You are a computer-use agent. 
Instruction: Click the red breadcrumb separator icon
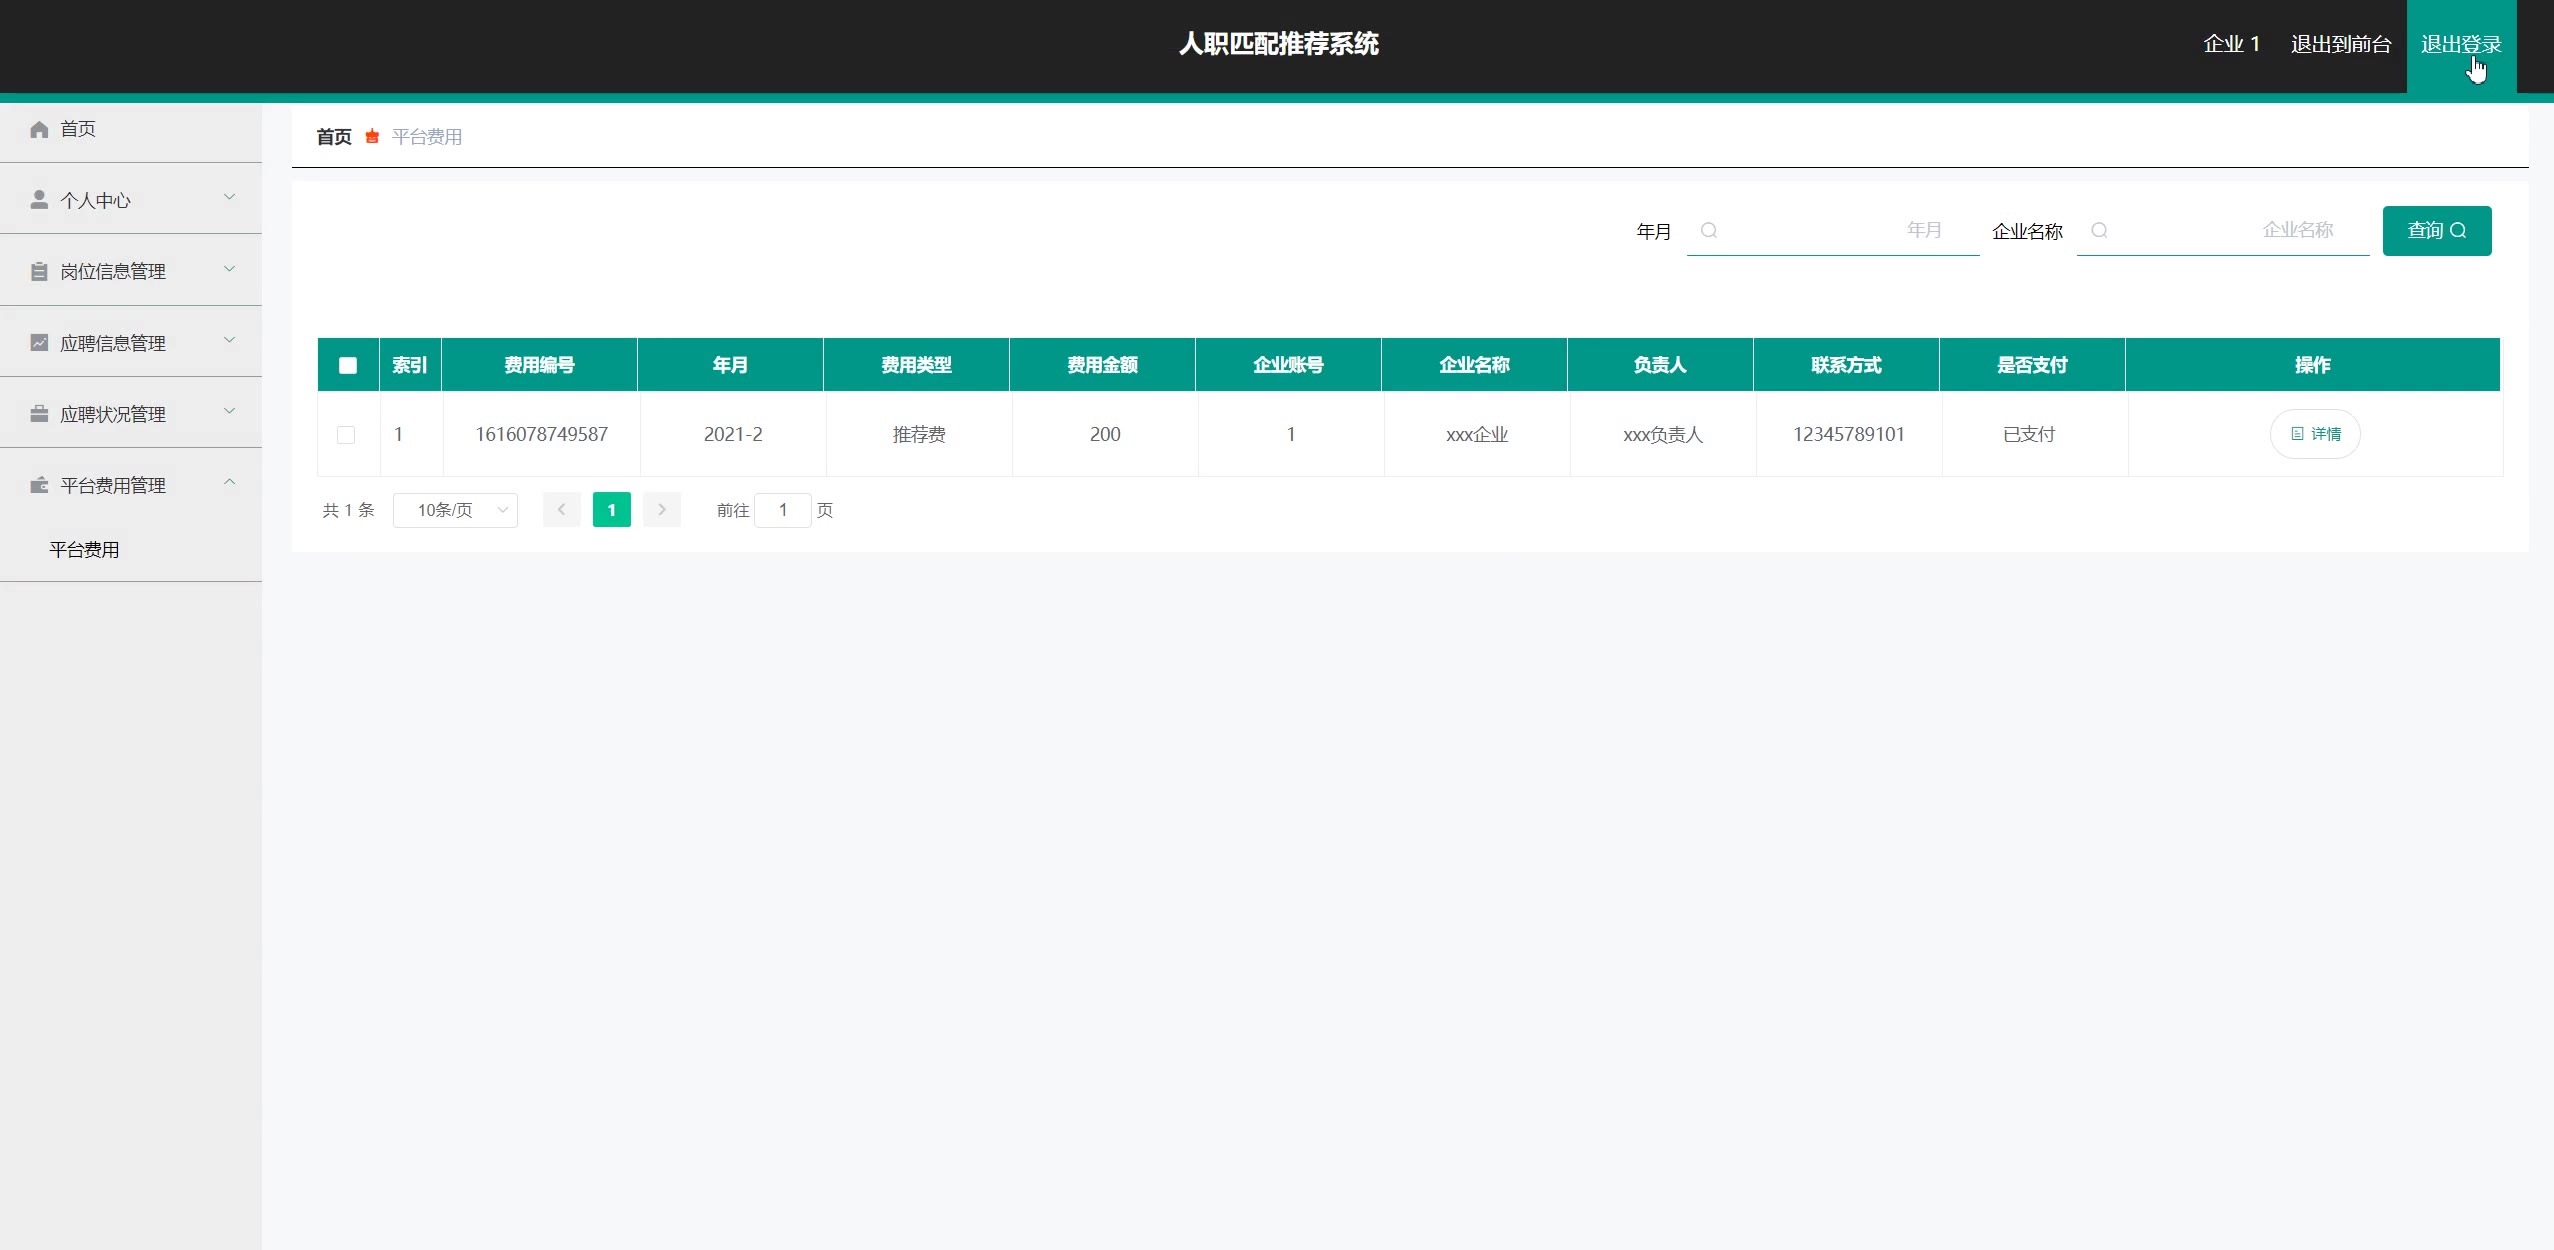tap(372, 137)
